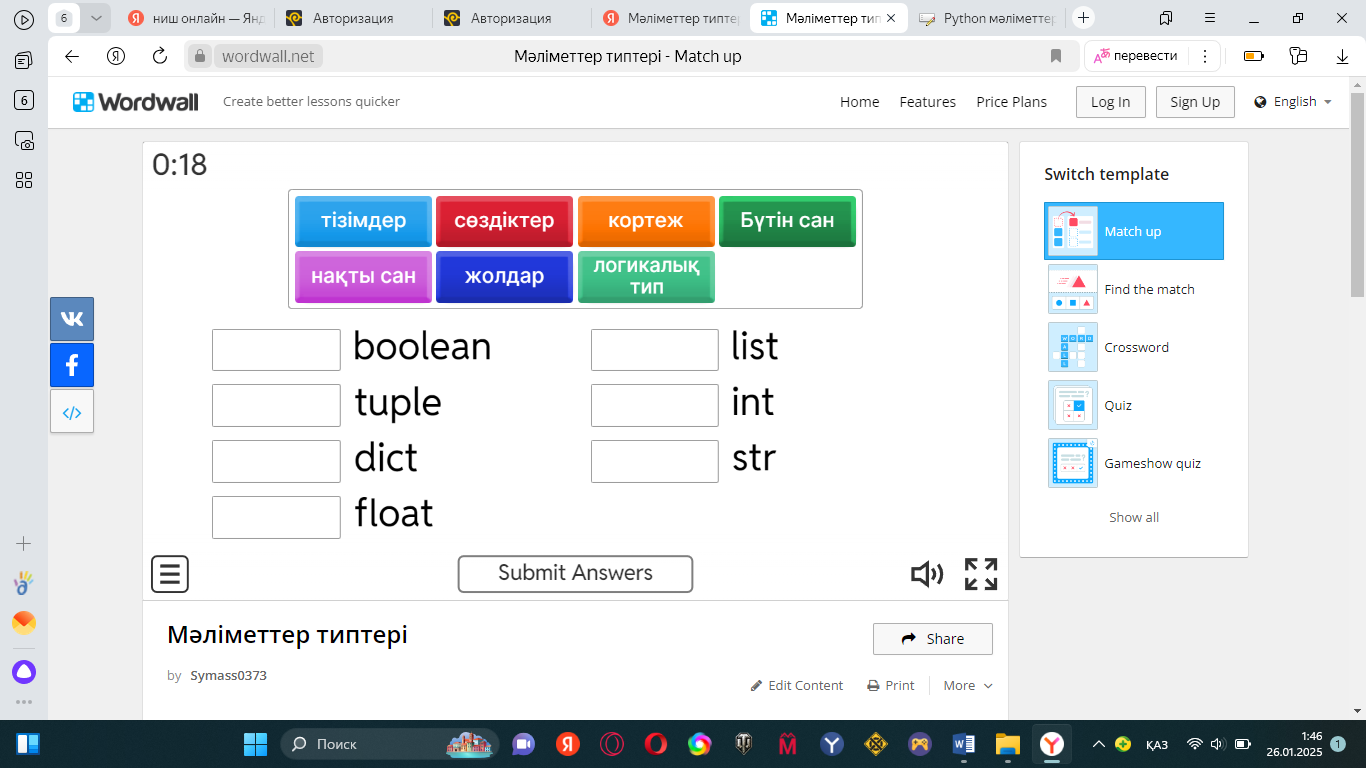Open Microsoft Word from the taskbar
Screen dimensions: 1366x768
(964, 744)
